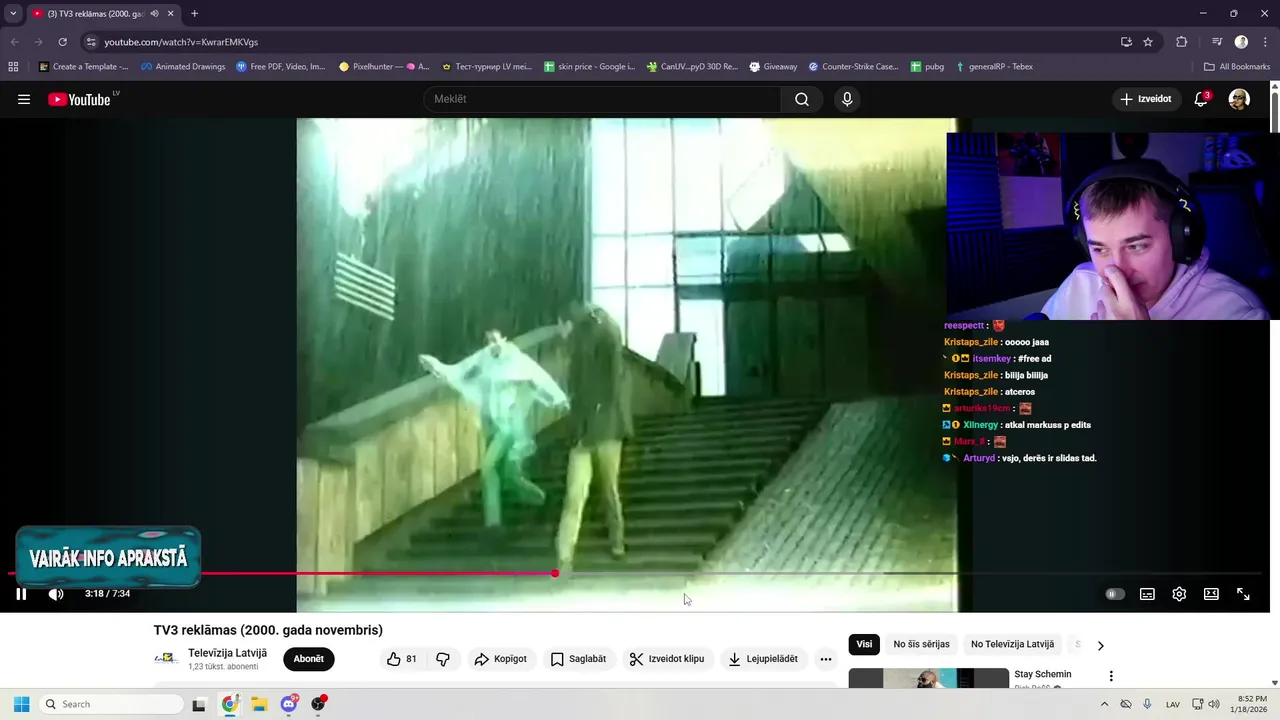This screenshot has height=720, width=1280.
Task: Switch to theater mode
Action: 1211,594
